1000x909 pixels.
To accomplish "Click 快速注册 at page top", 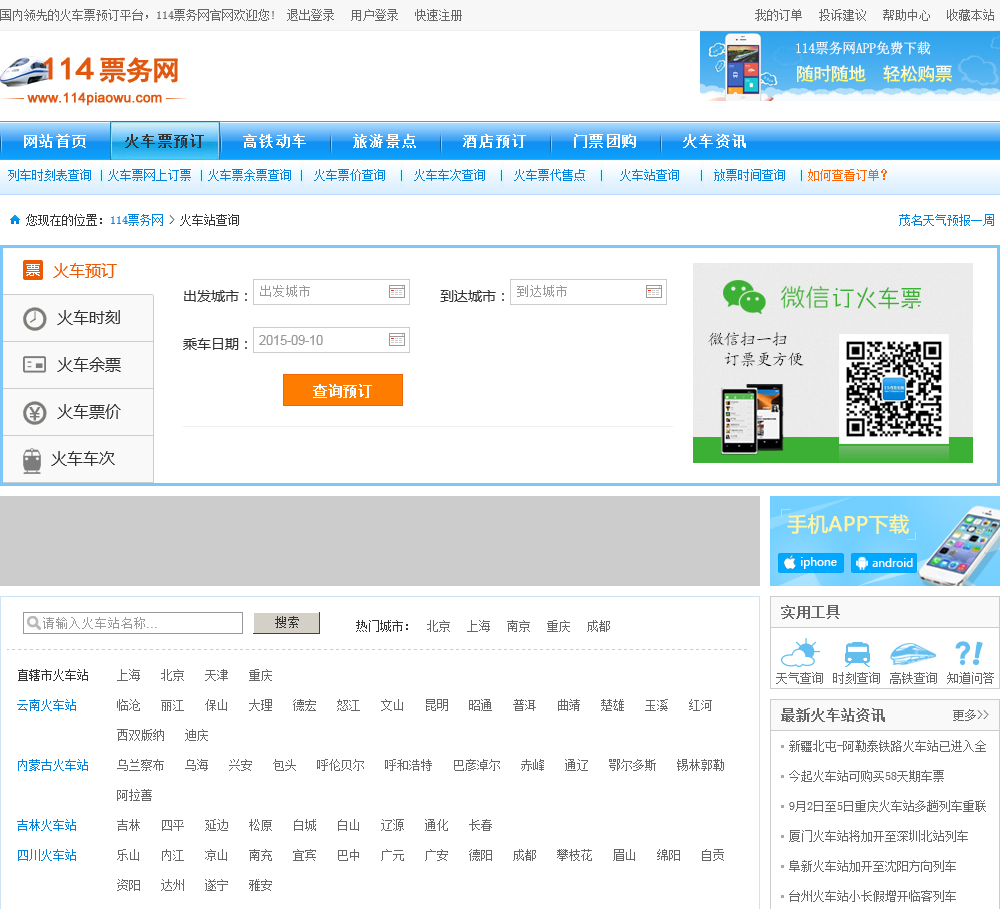I will click(x=438, y=15).
